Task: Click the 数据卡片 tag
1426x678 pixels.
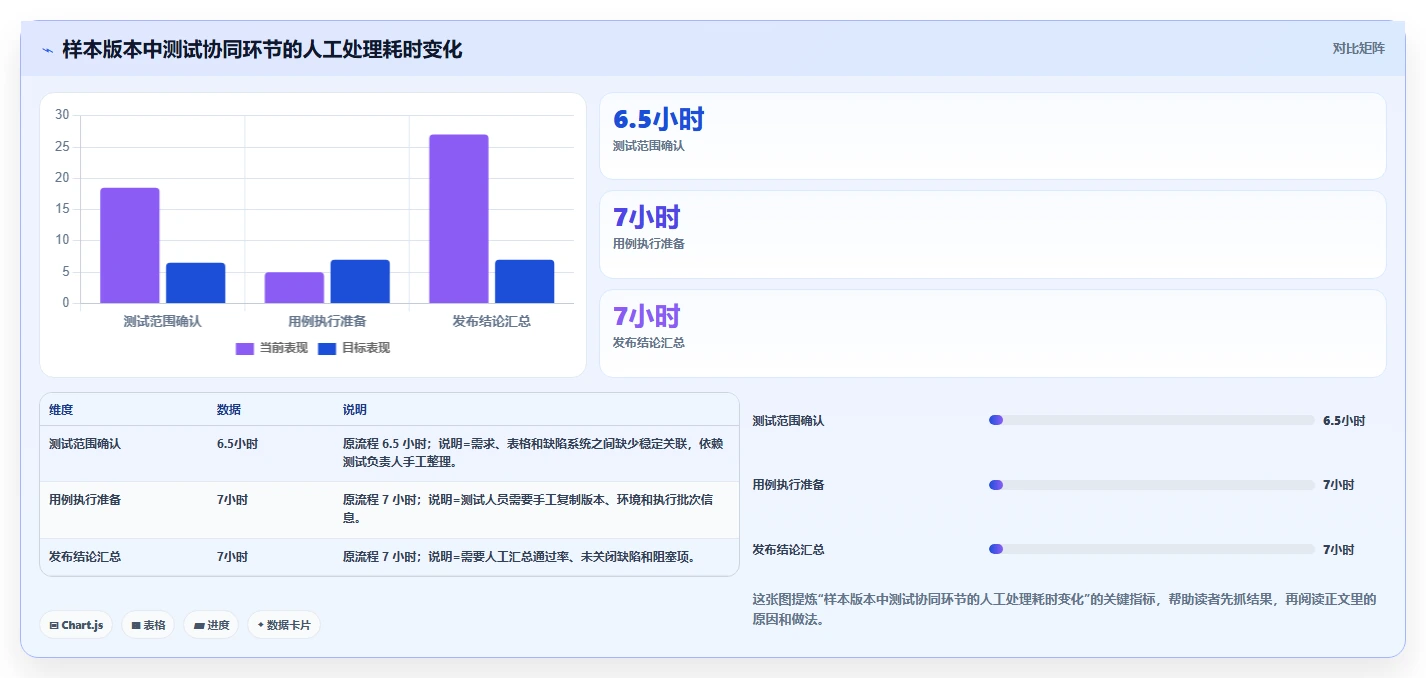Action: click(x=284, y=625)
